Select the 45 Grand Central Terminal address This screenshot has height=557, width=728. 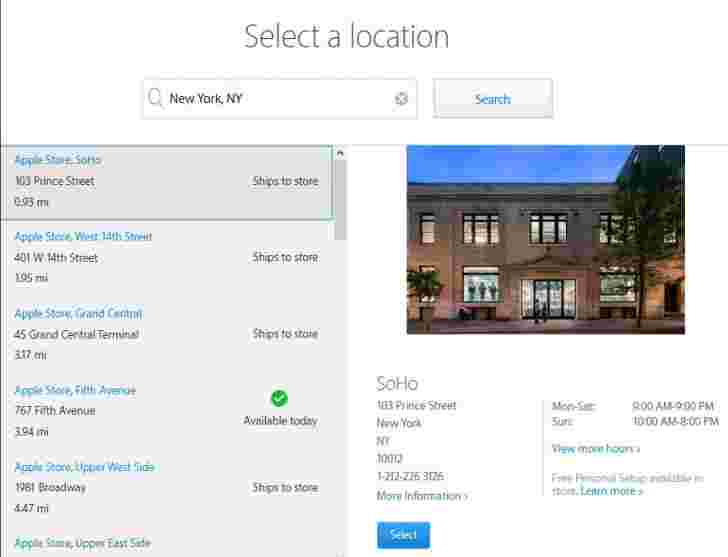click(77, 334)
